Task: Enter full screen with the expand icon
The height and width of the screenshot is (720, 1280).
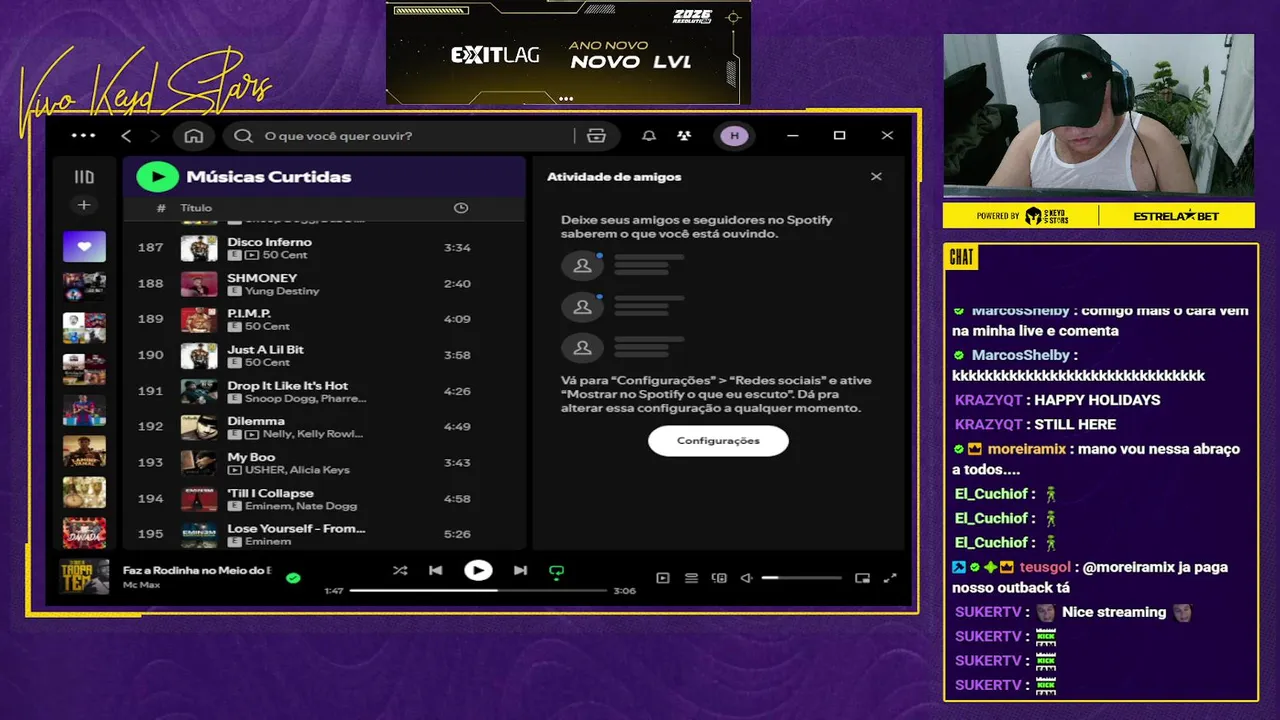Action: 890,578
